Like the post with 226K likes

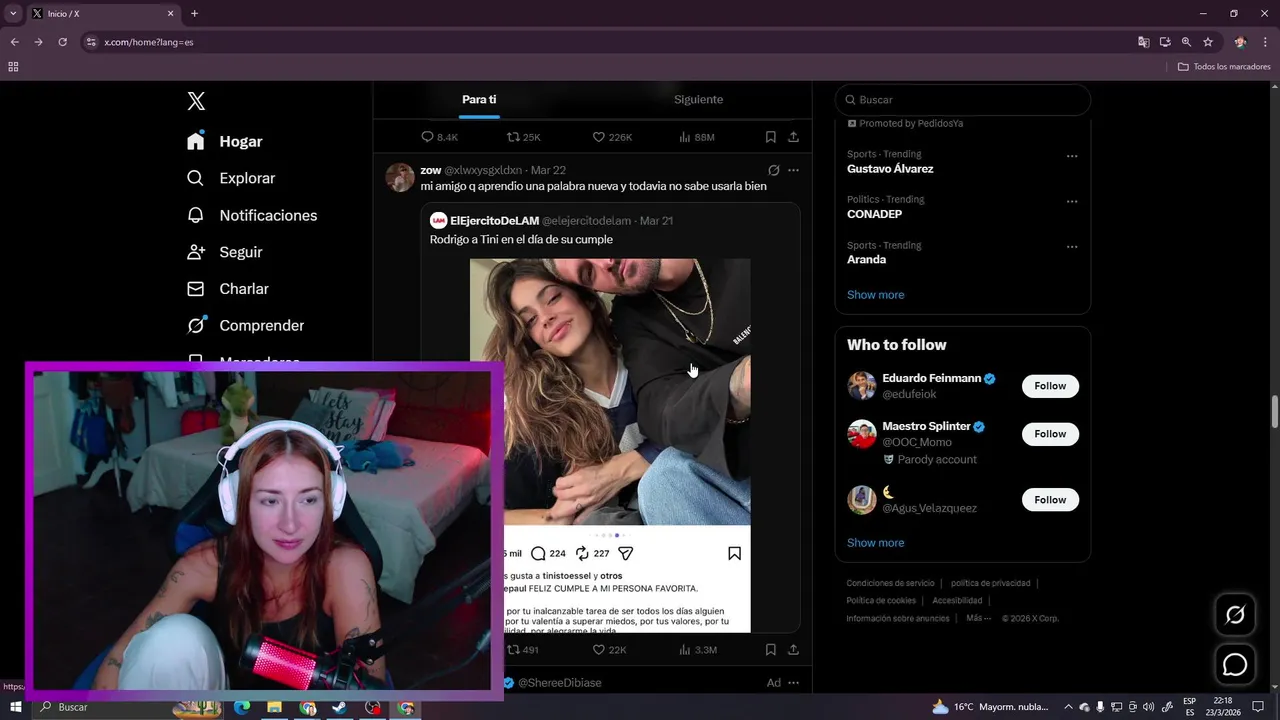pos(612,137)
